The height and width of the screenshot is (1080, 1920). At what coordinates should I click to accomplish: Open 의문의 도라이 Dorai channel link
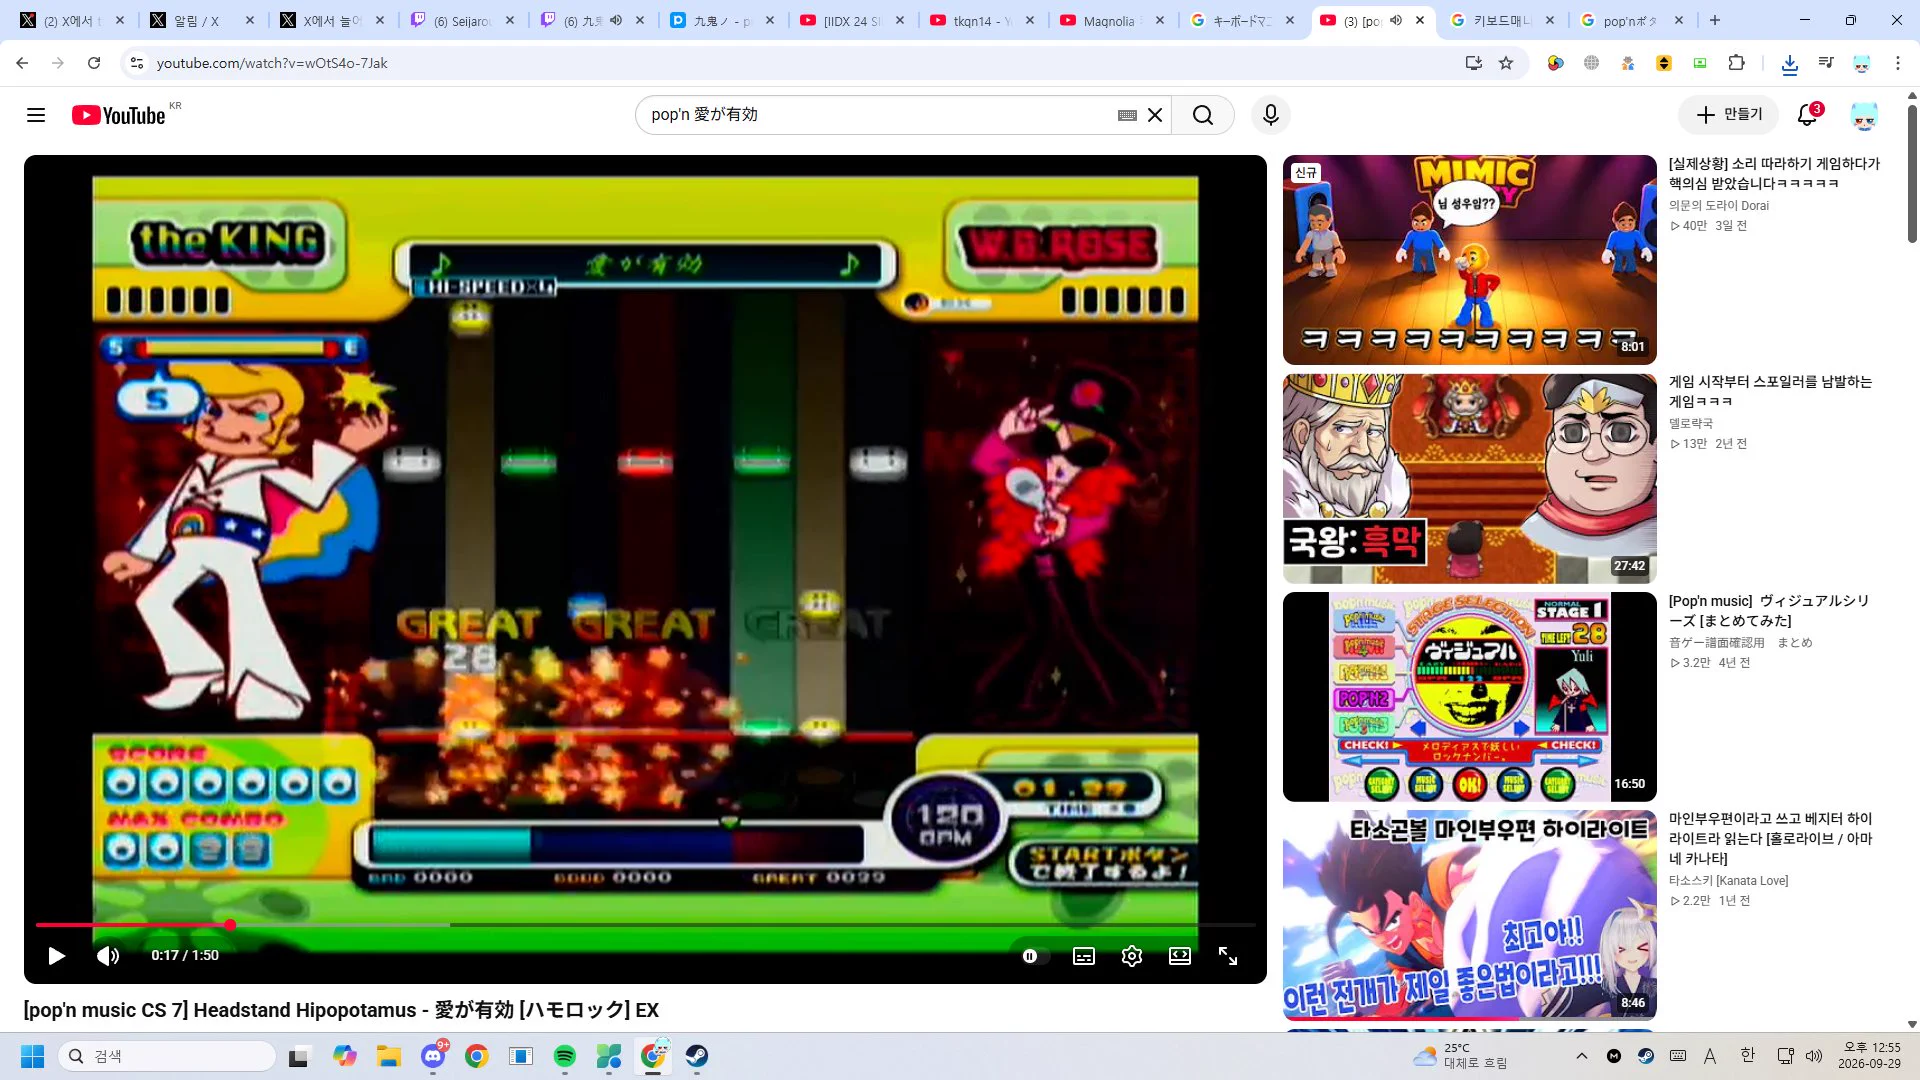point(1718,206)
